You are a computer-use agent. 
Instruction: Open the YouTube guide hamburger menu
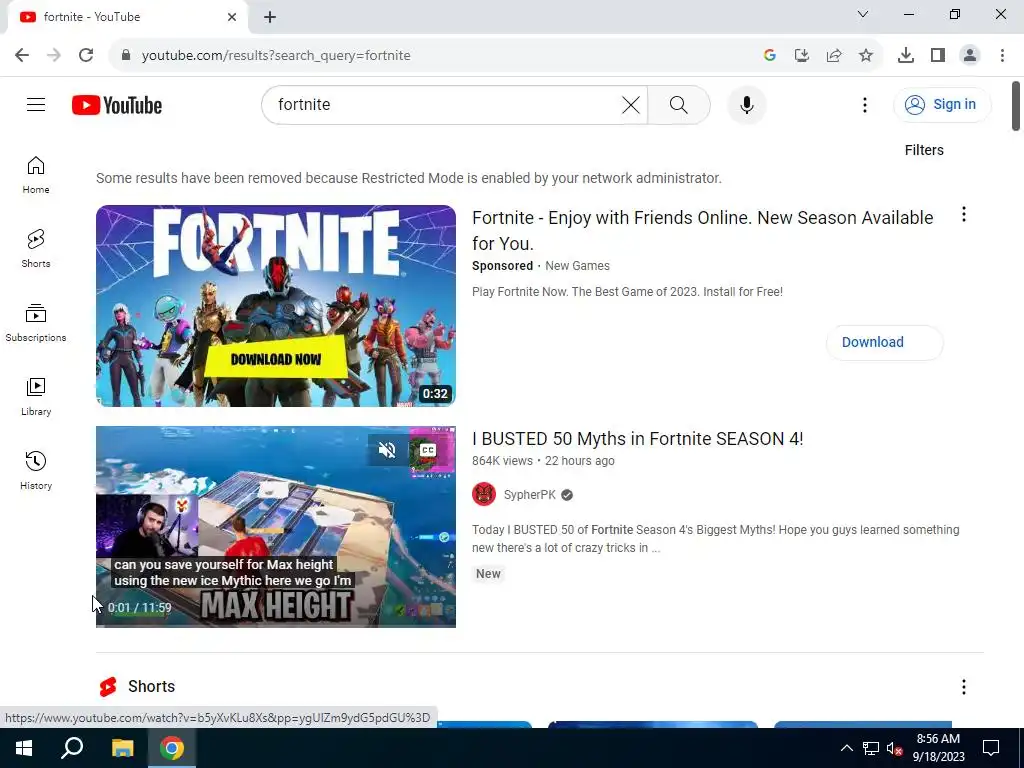point(36,104)
